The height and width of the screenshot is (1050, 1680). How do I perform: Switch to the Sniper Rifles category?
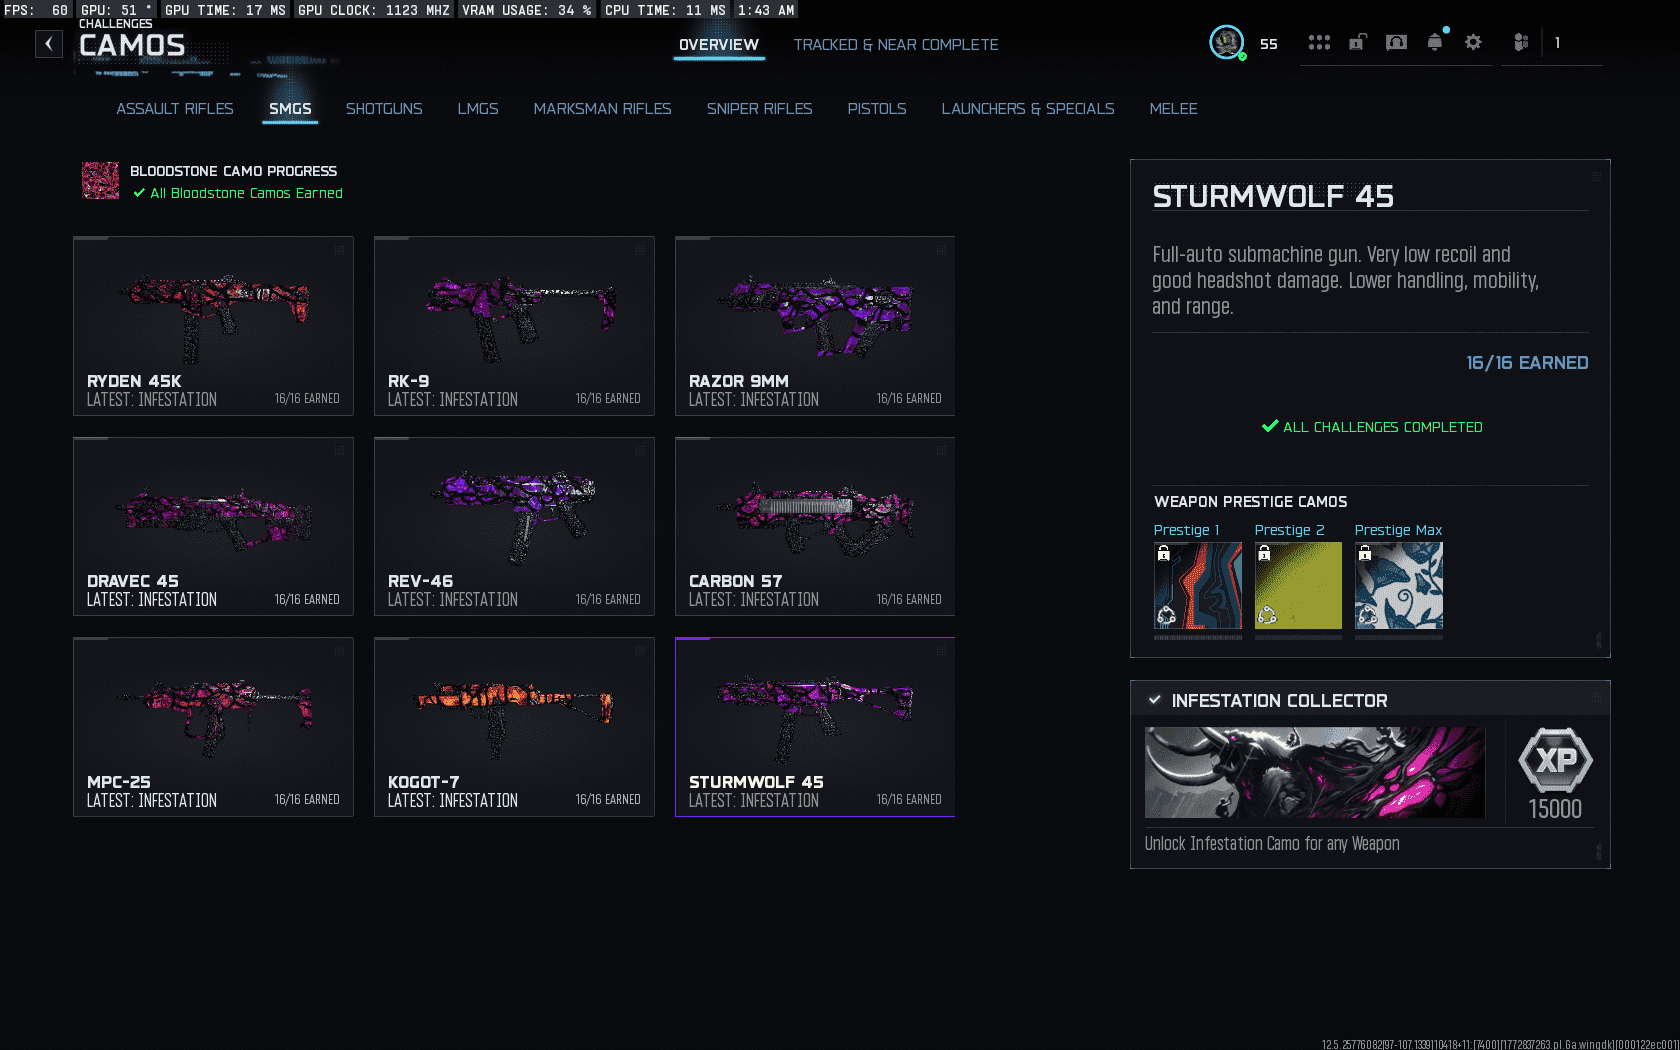[x=759, y=109]
